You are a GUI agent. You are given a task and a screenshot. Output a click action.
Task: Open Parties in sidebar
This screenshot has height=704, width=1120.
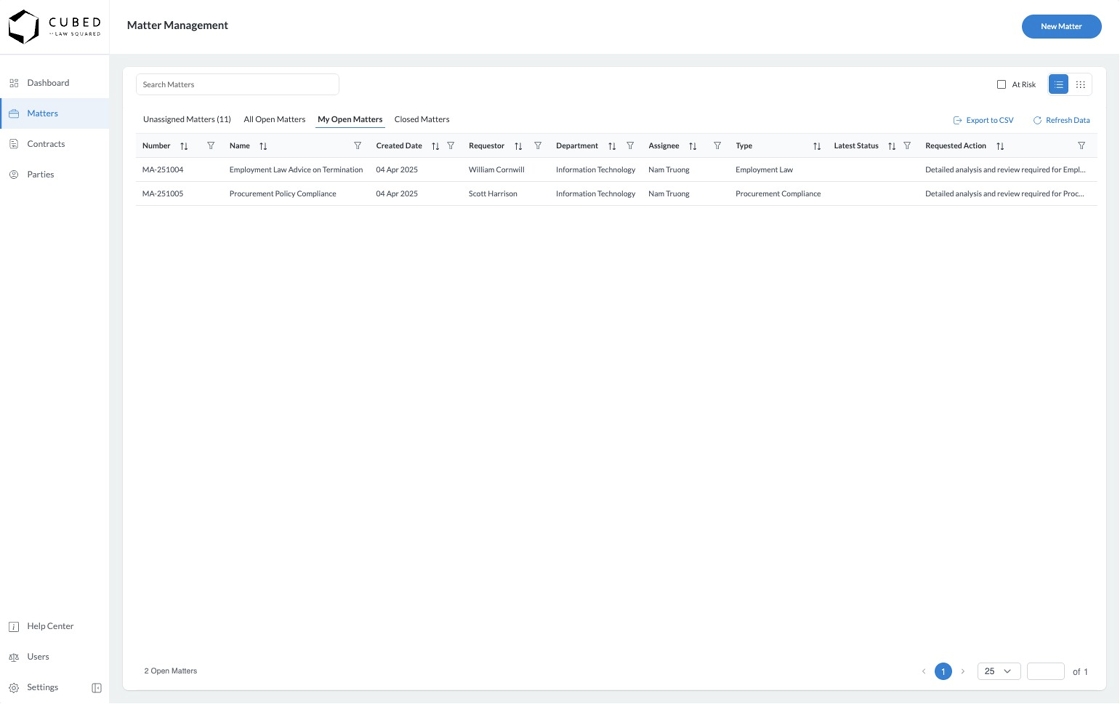(54, 175)
